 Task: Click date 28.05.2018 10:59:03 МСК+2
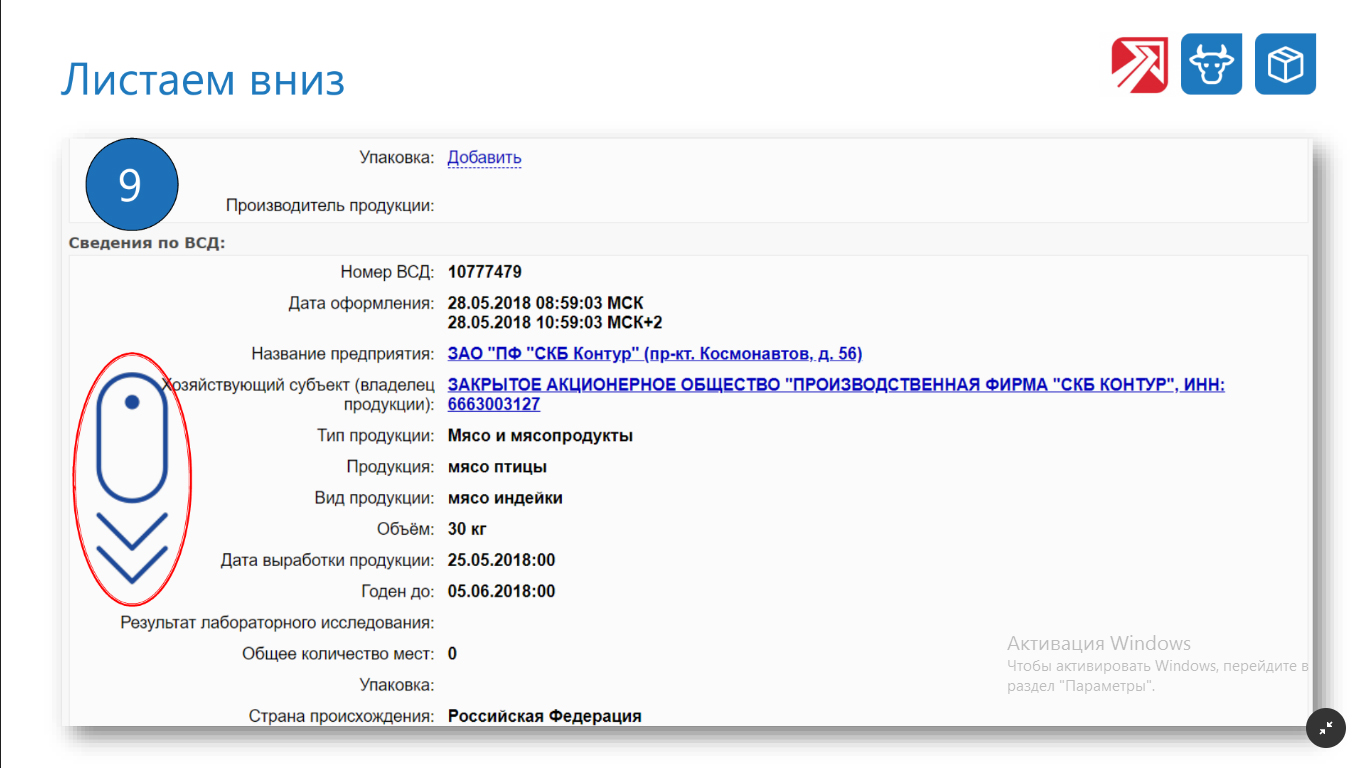click(555, 322)
